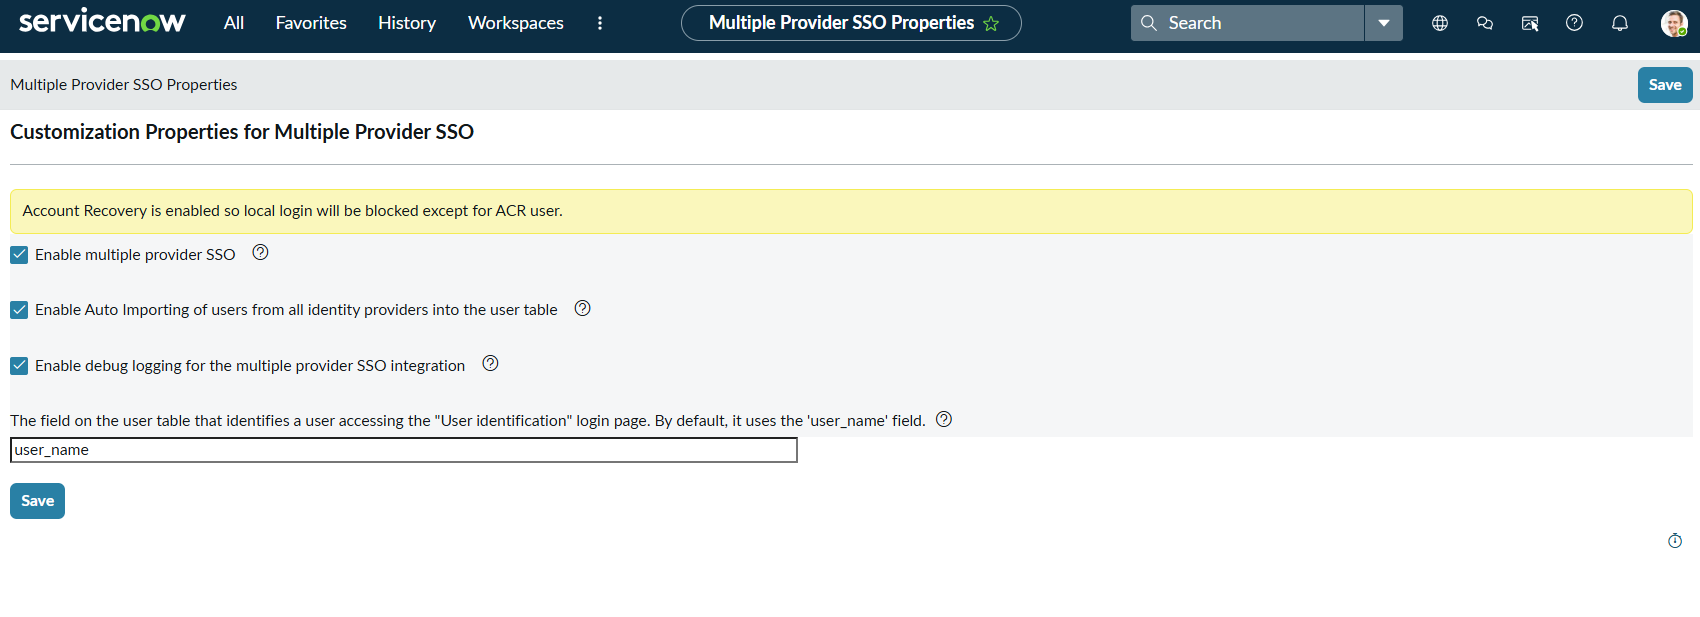
Task: Open the All menu
Action: pos(234,23)
